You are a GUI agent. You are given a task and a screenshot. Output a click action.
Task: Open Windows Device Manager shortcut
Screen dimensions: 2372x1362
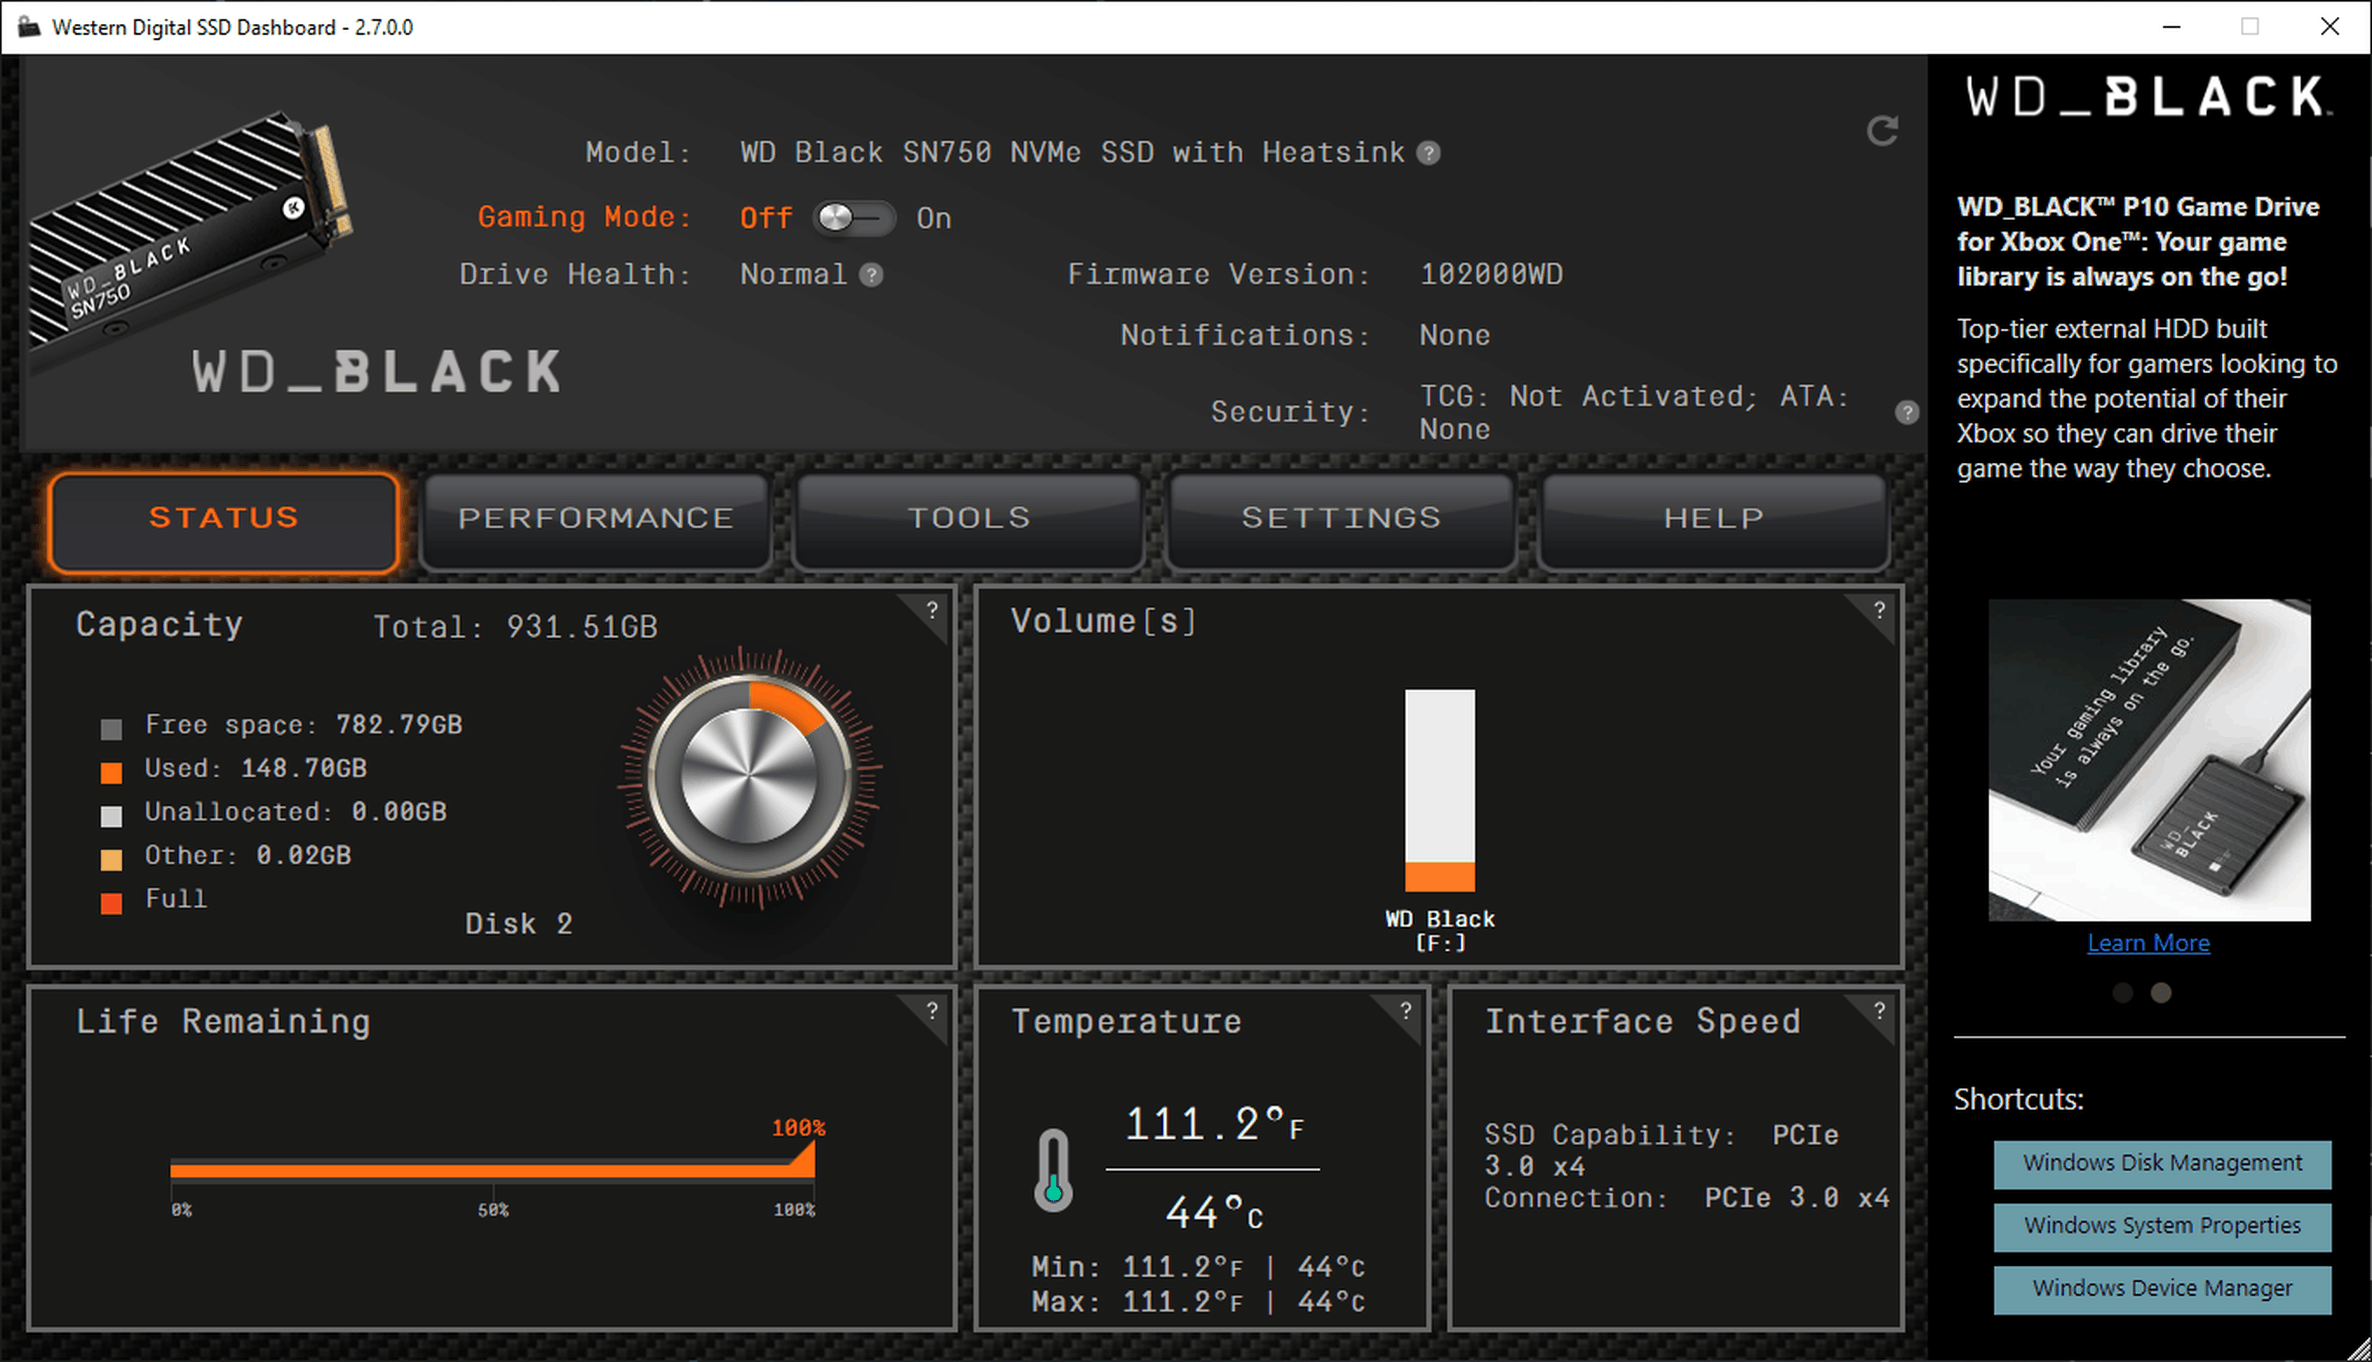tap(2162, 1290)
